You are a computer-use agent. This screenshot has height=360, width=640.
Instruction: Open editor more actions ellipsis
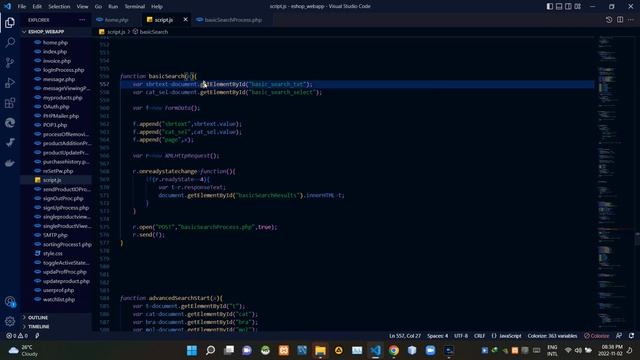pyautogui.click(x=631, y=20)
